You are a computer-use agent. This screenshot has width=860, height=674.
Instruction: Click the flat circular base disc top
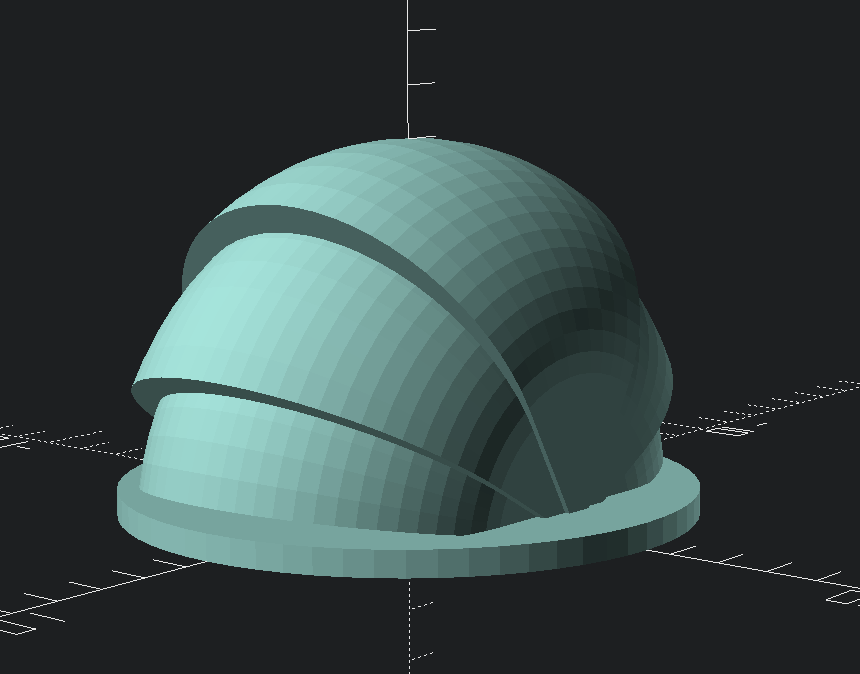[x=640, y=490]
